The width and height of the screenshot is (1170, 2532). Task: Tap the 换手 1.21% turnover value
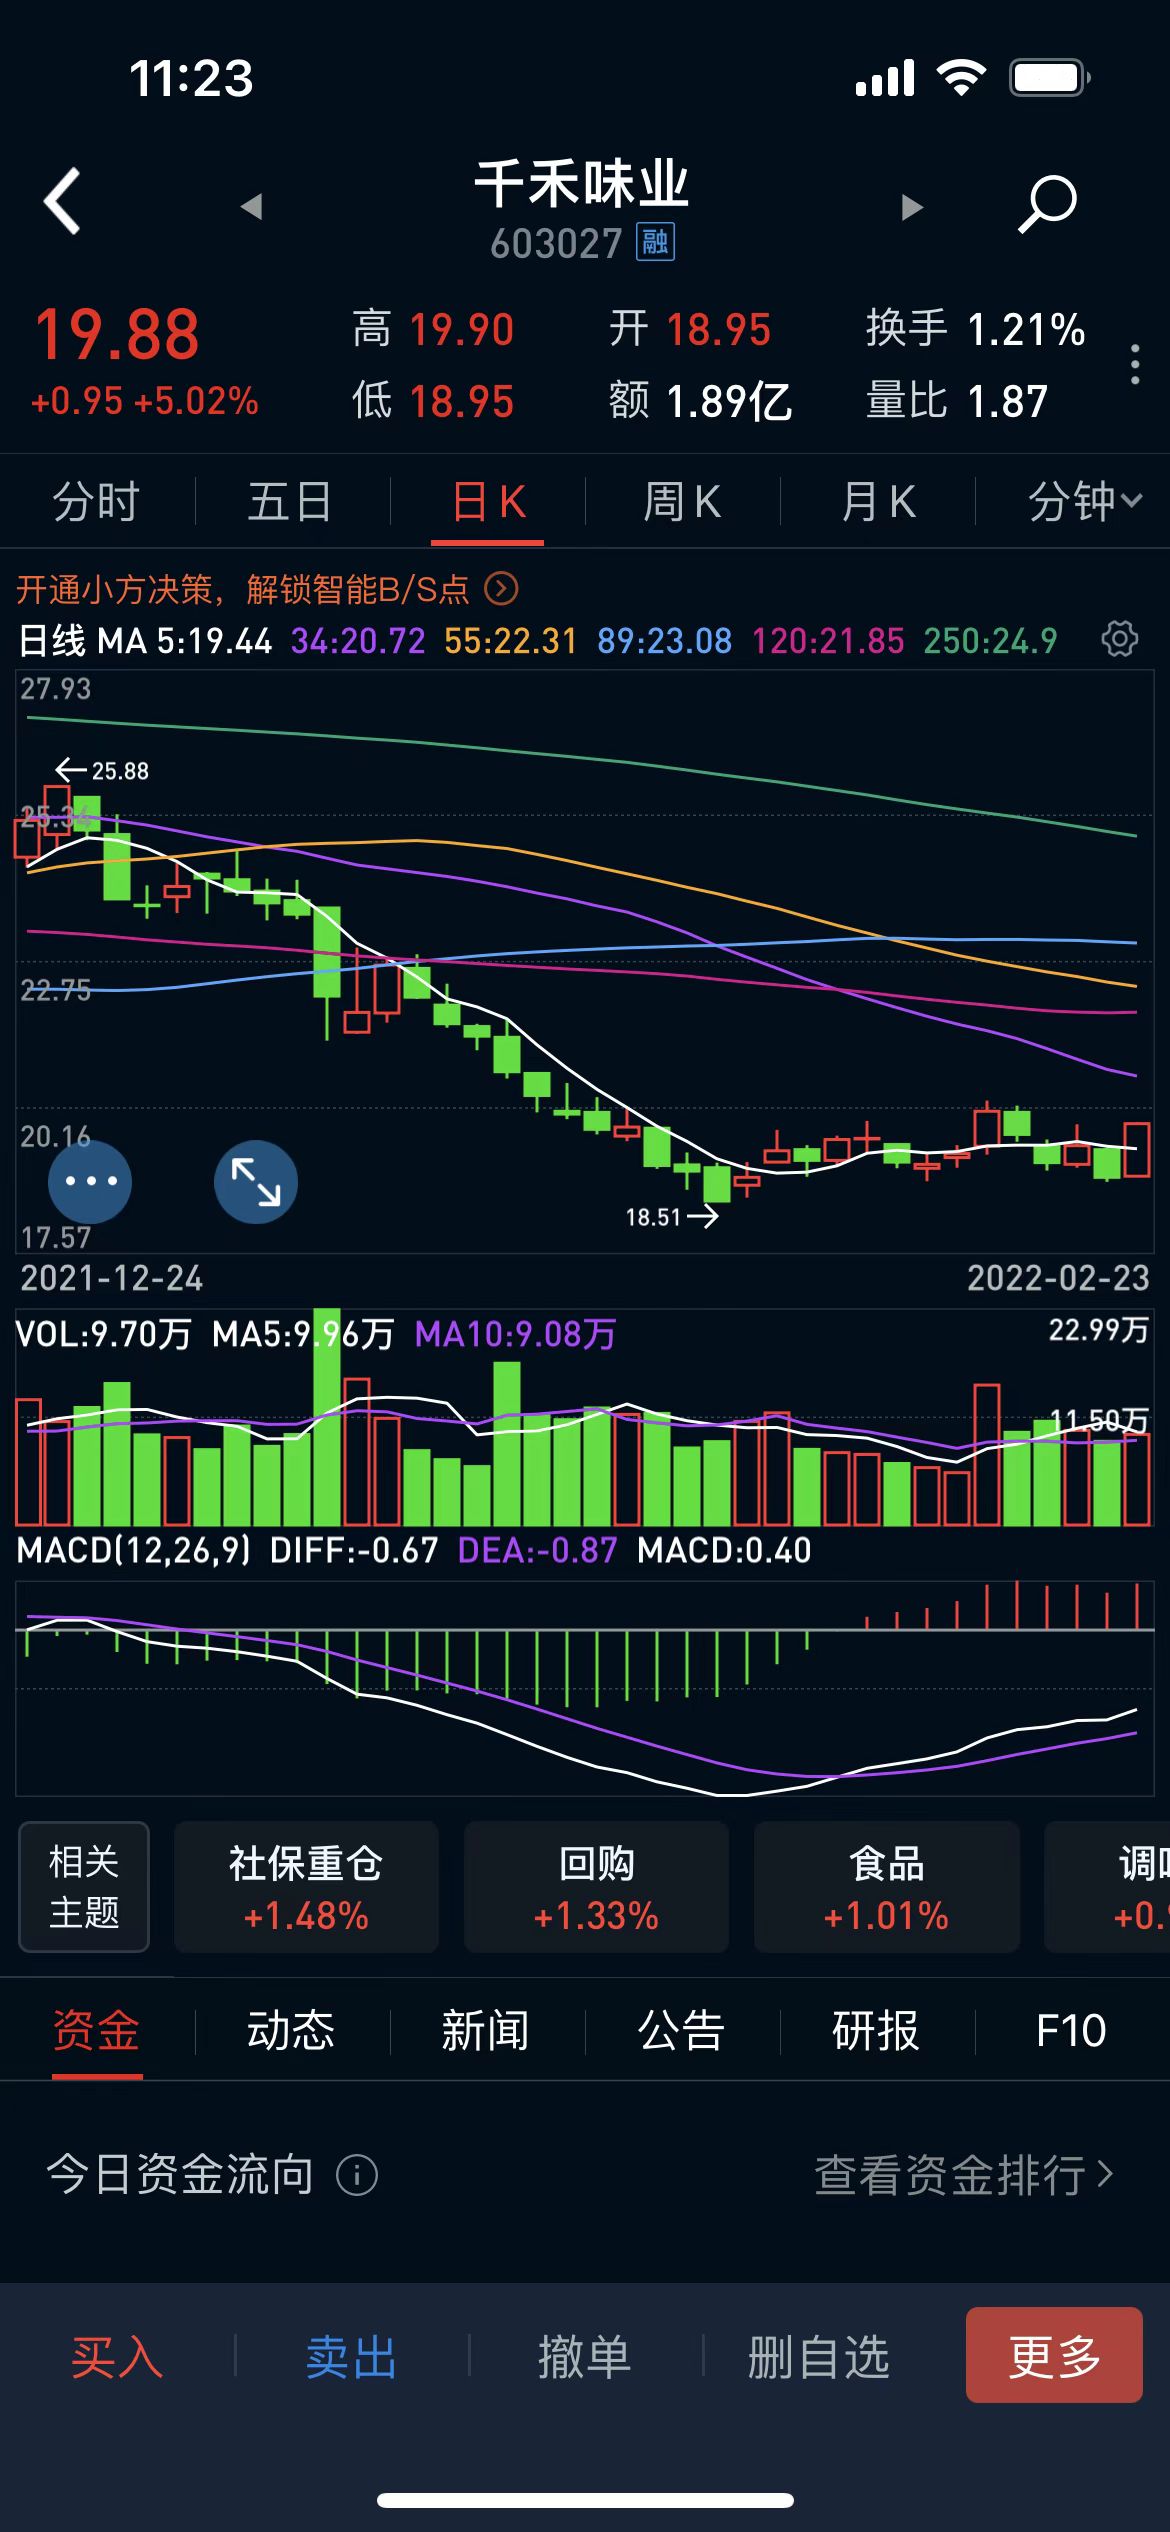(x=976, y=329)
